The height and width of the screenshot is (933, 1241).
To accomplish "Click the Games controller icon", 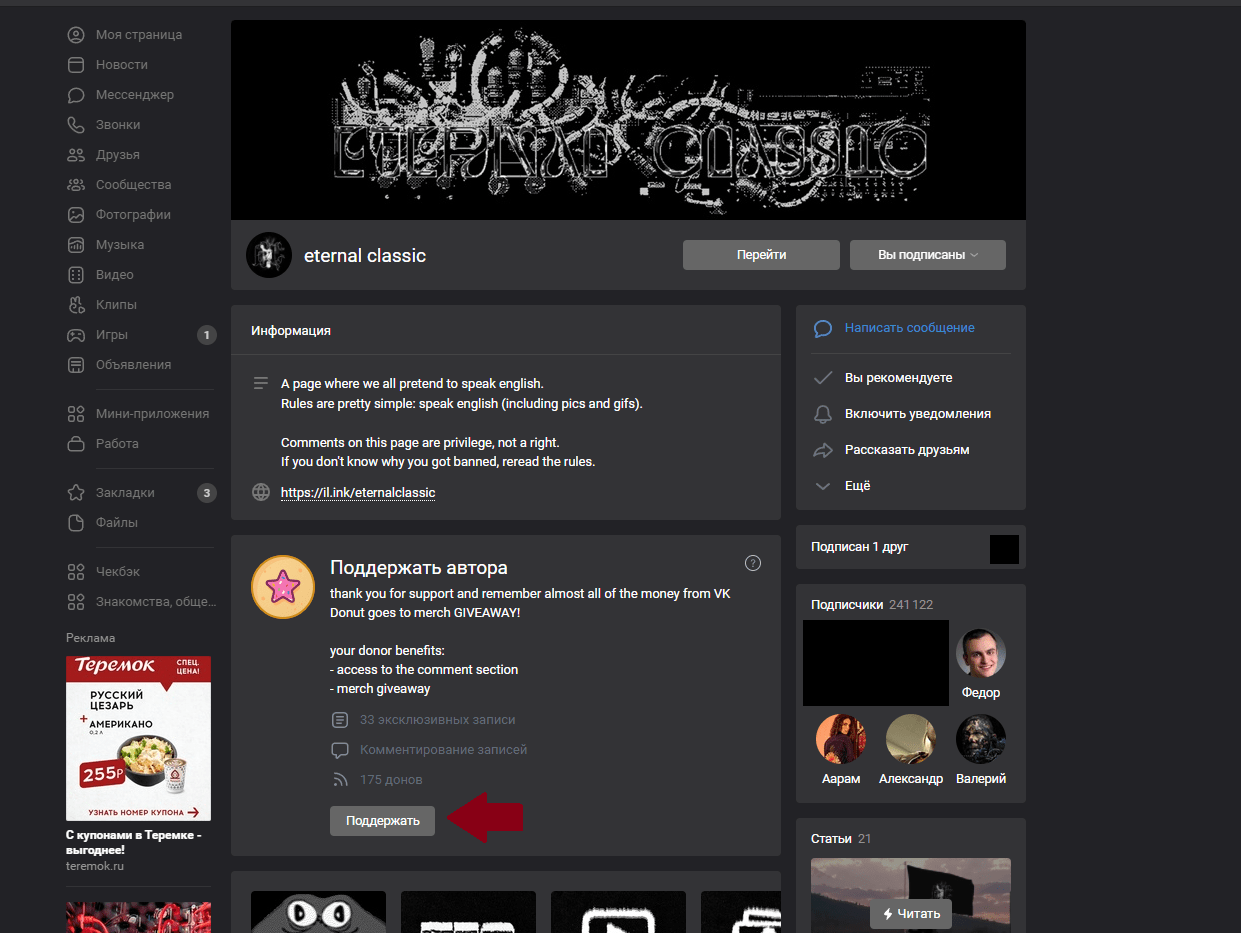I will [x=76, y=335].
